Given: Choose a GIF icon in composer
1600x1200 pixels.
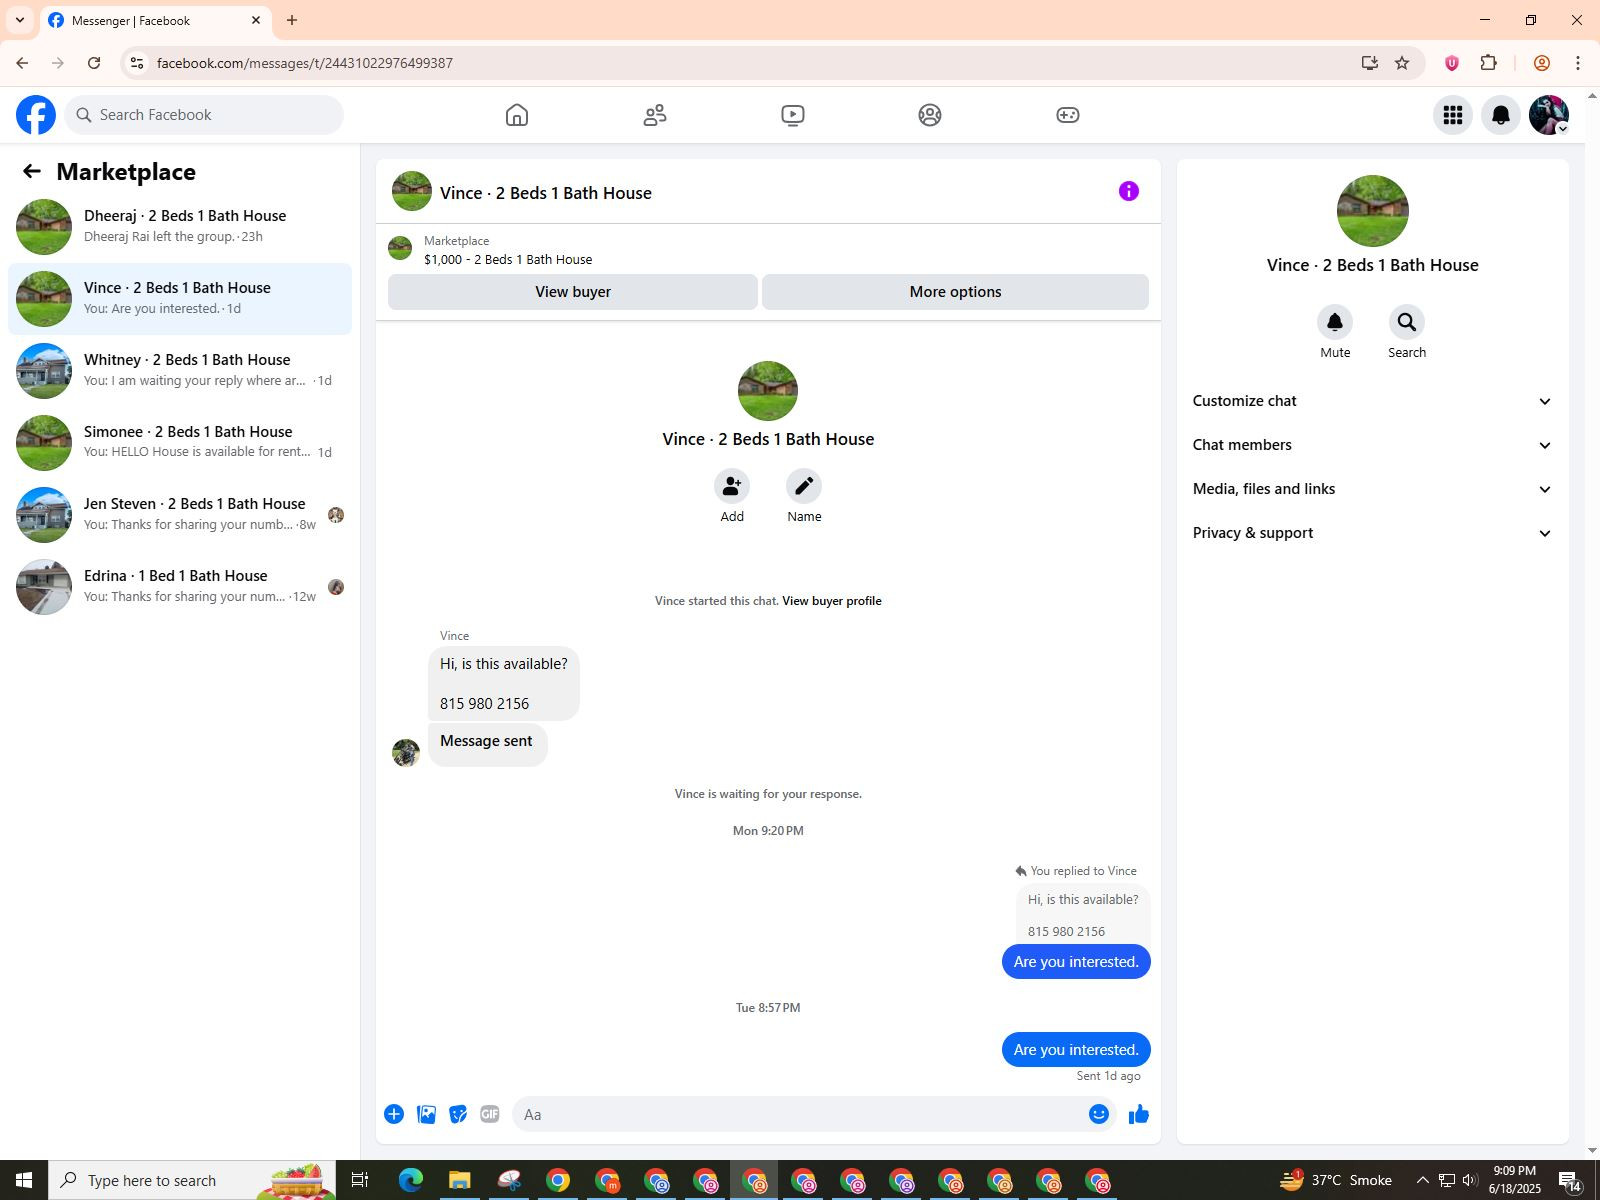Looking at the screenshot, I should (490, 1114).
